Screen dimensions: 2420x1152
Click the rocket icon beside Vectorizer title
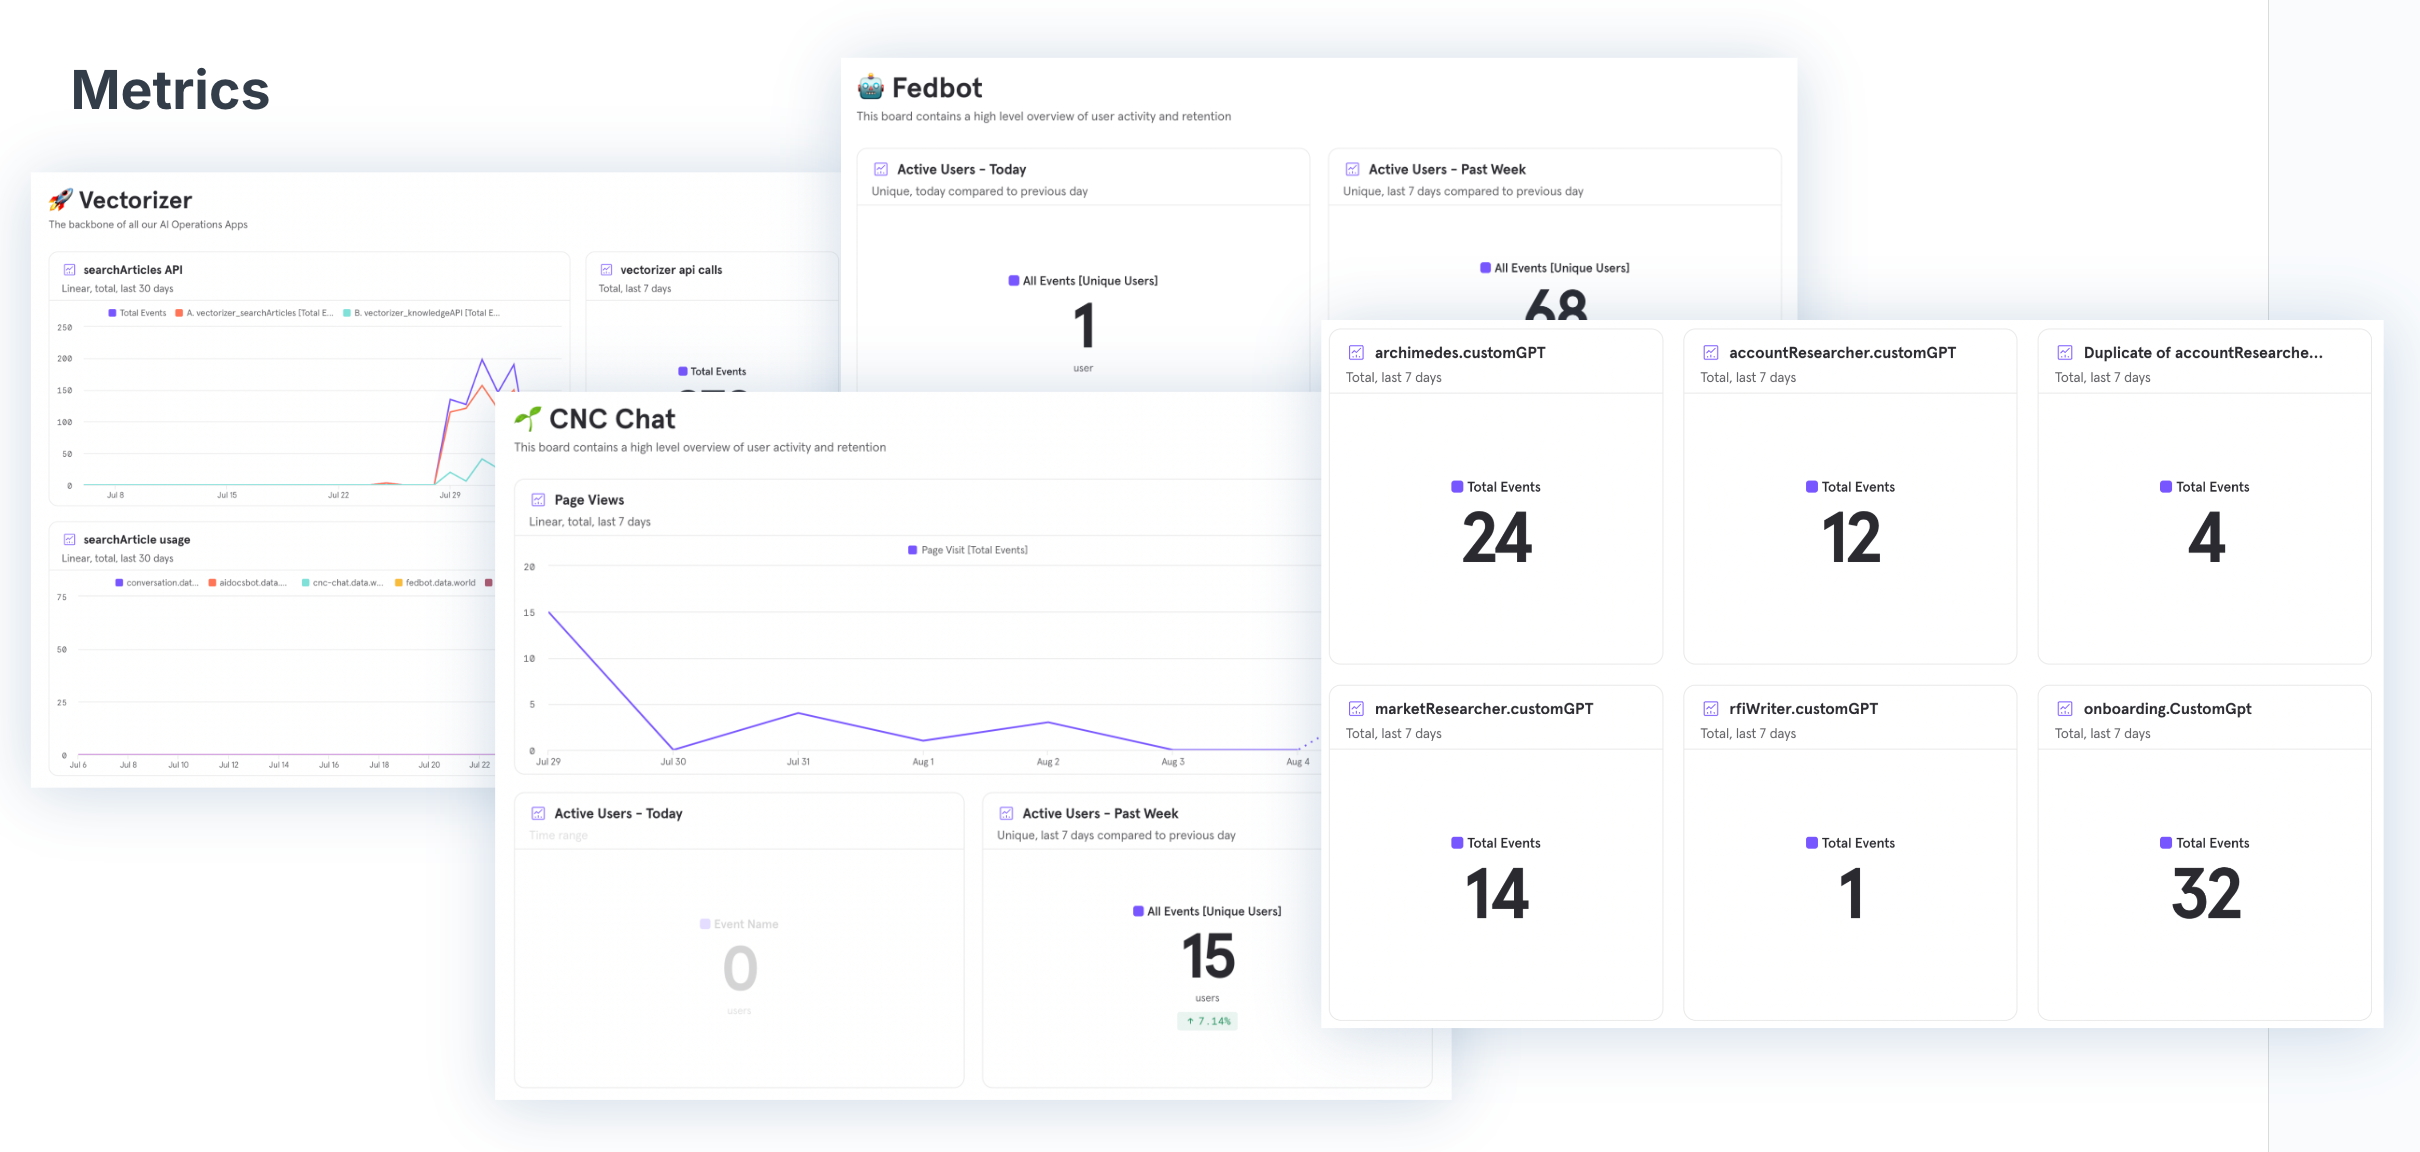(61, 200)
